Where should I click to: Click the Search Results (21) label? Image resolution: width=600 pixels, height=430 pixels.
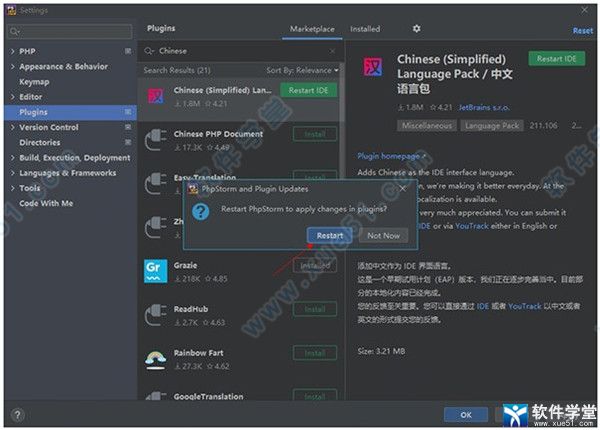point(177,70)
